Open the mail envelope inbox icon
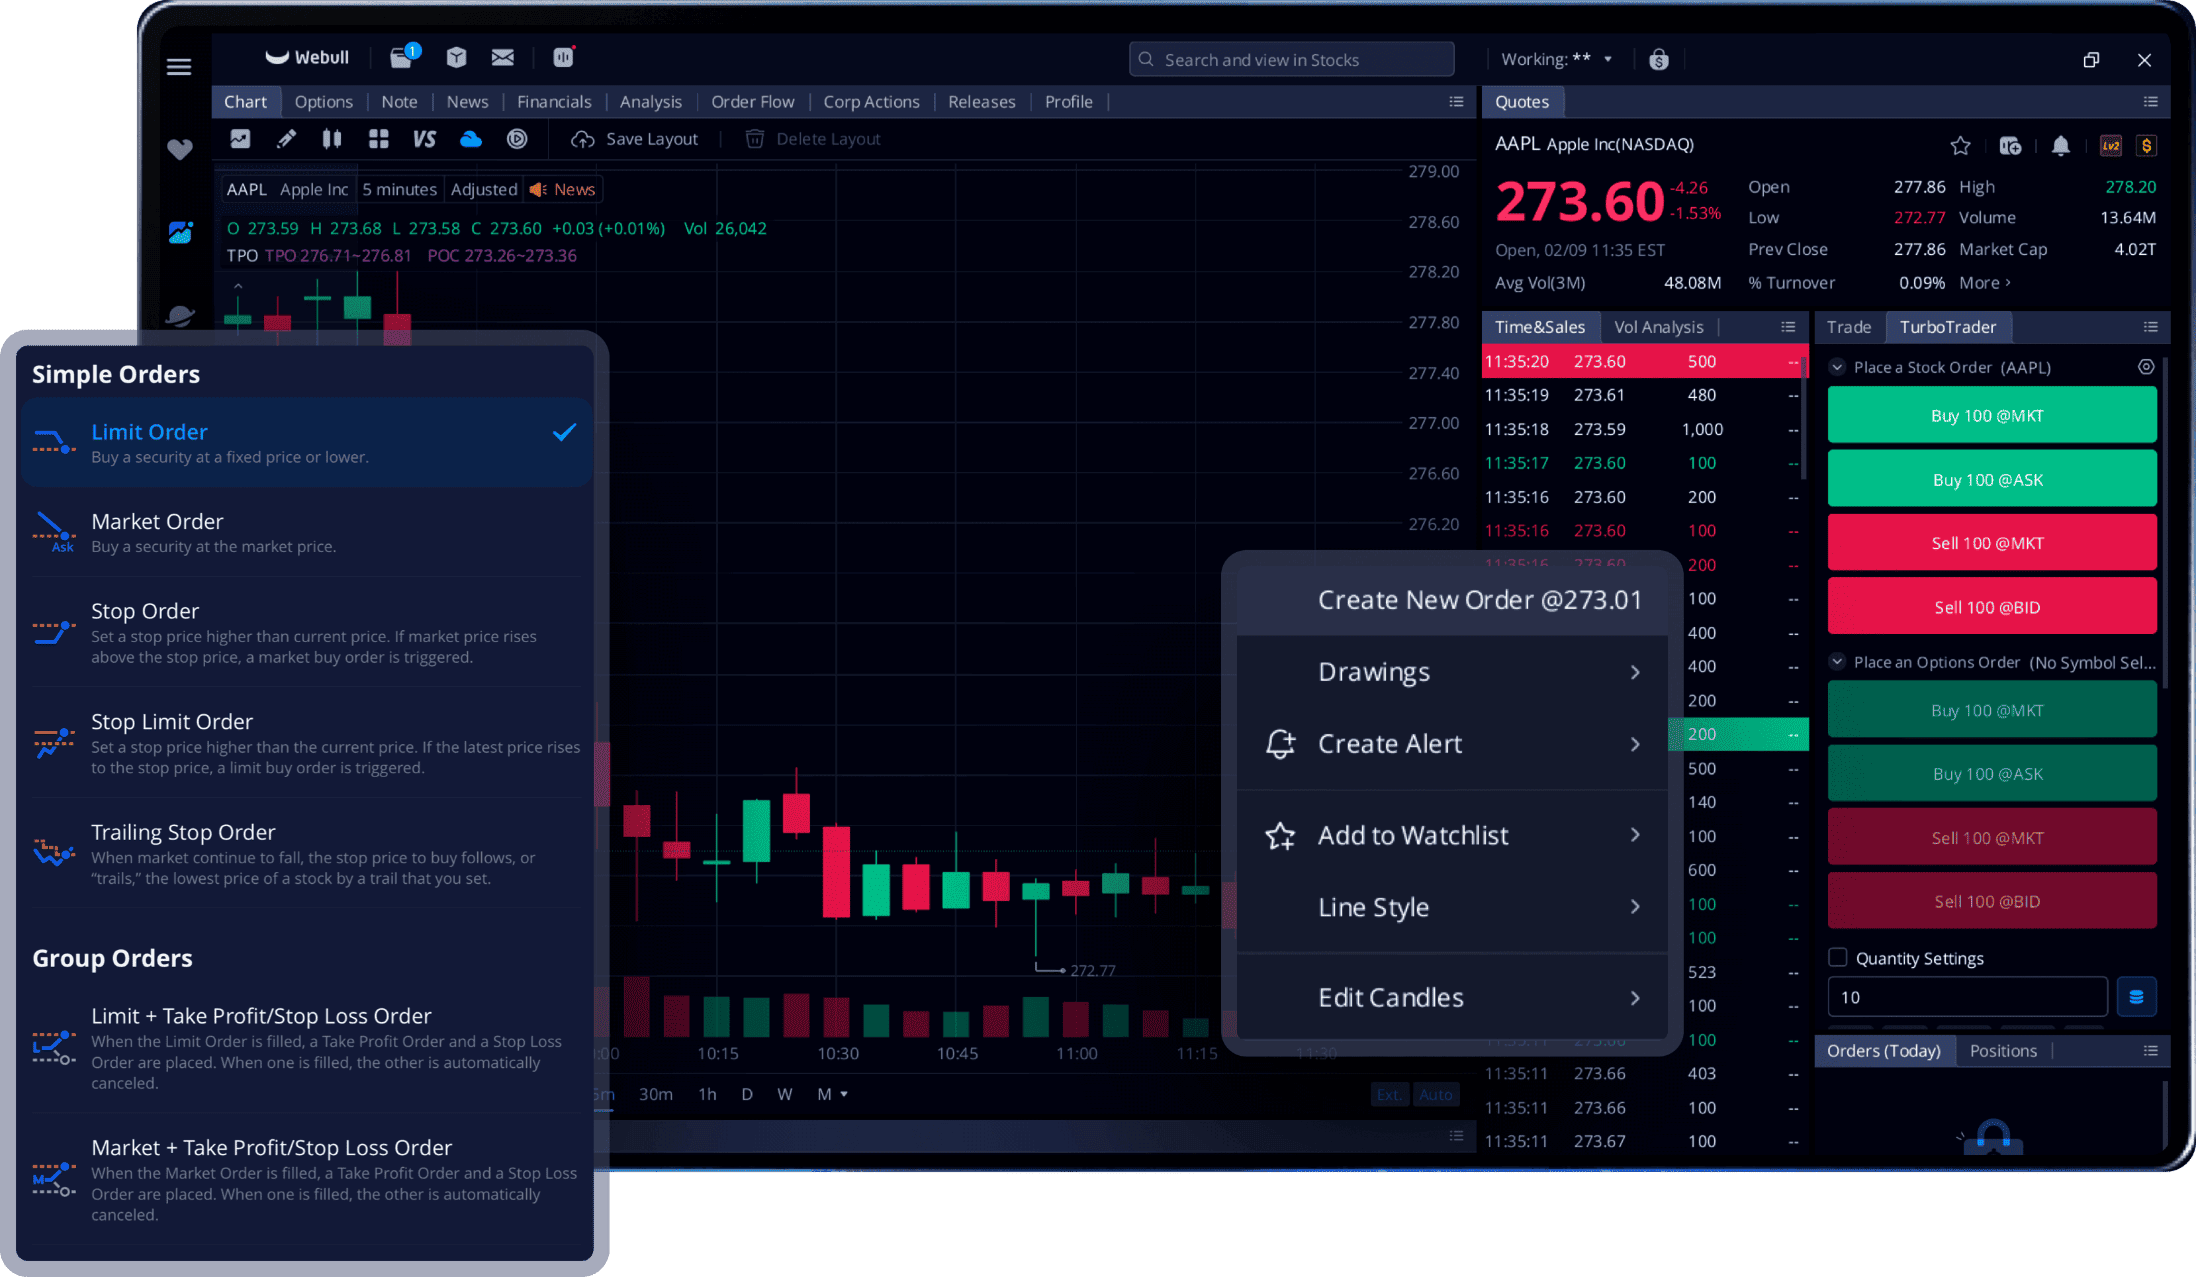Screen dimensions: 2196x1277 (503, 58)
